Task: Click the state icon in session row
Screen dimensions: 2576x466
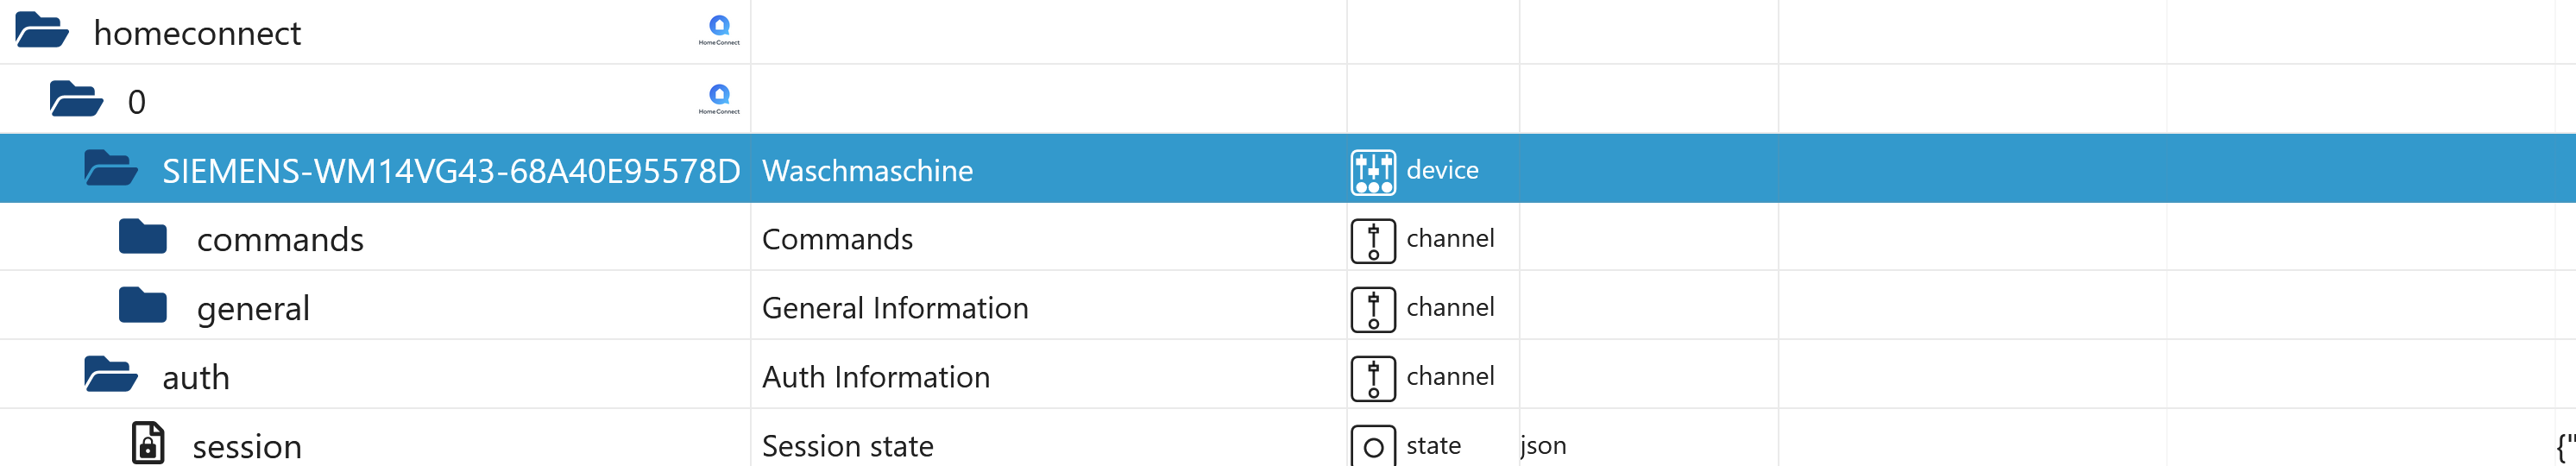Action: tap(1373, 446)
